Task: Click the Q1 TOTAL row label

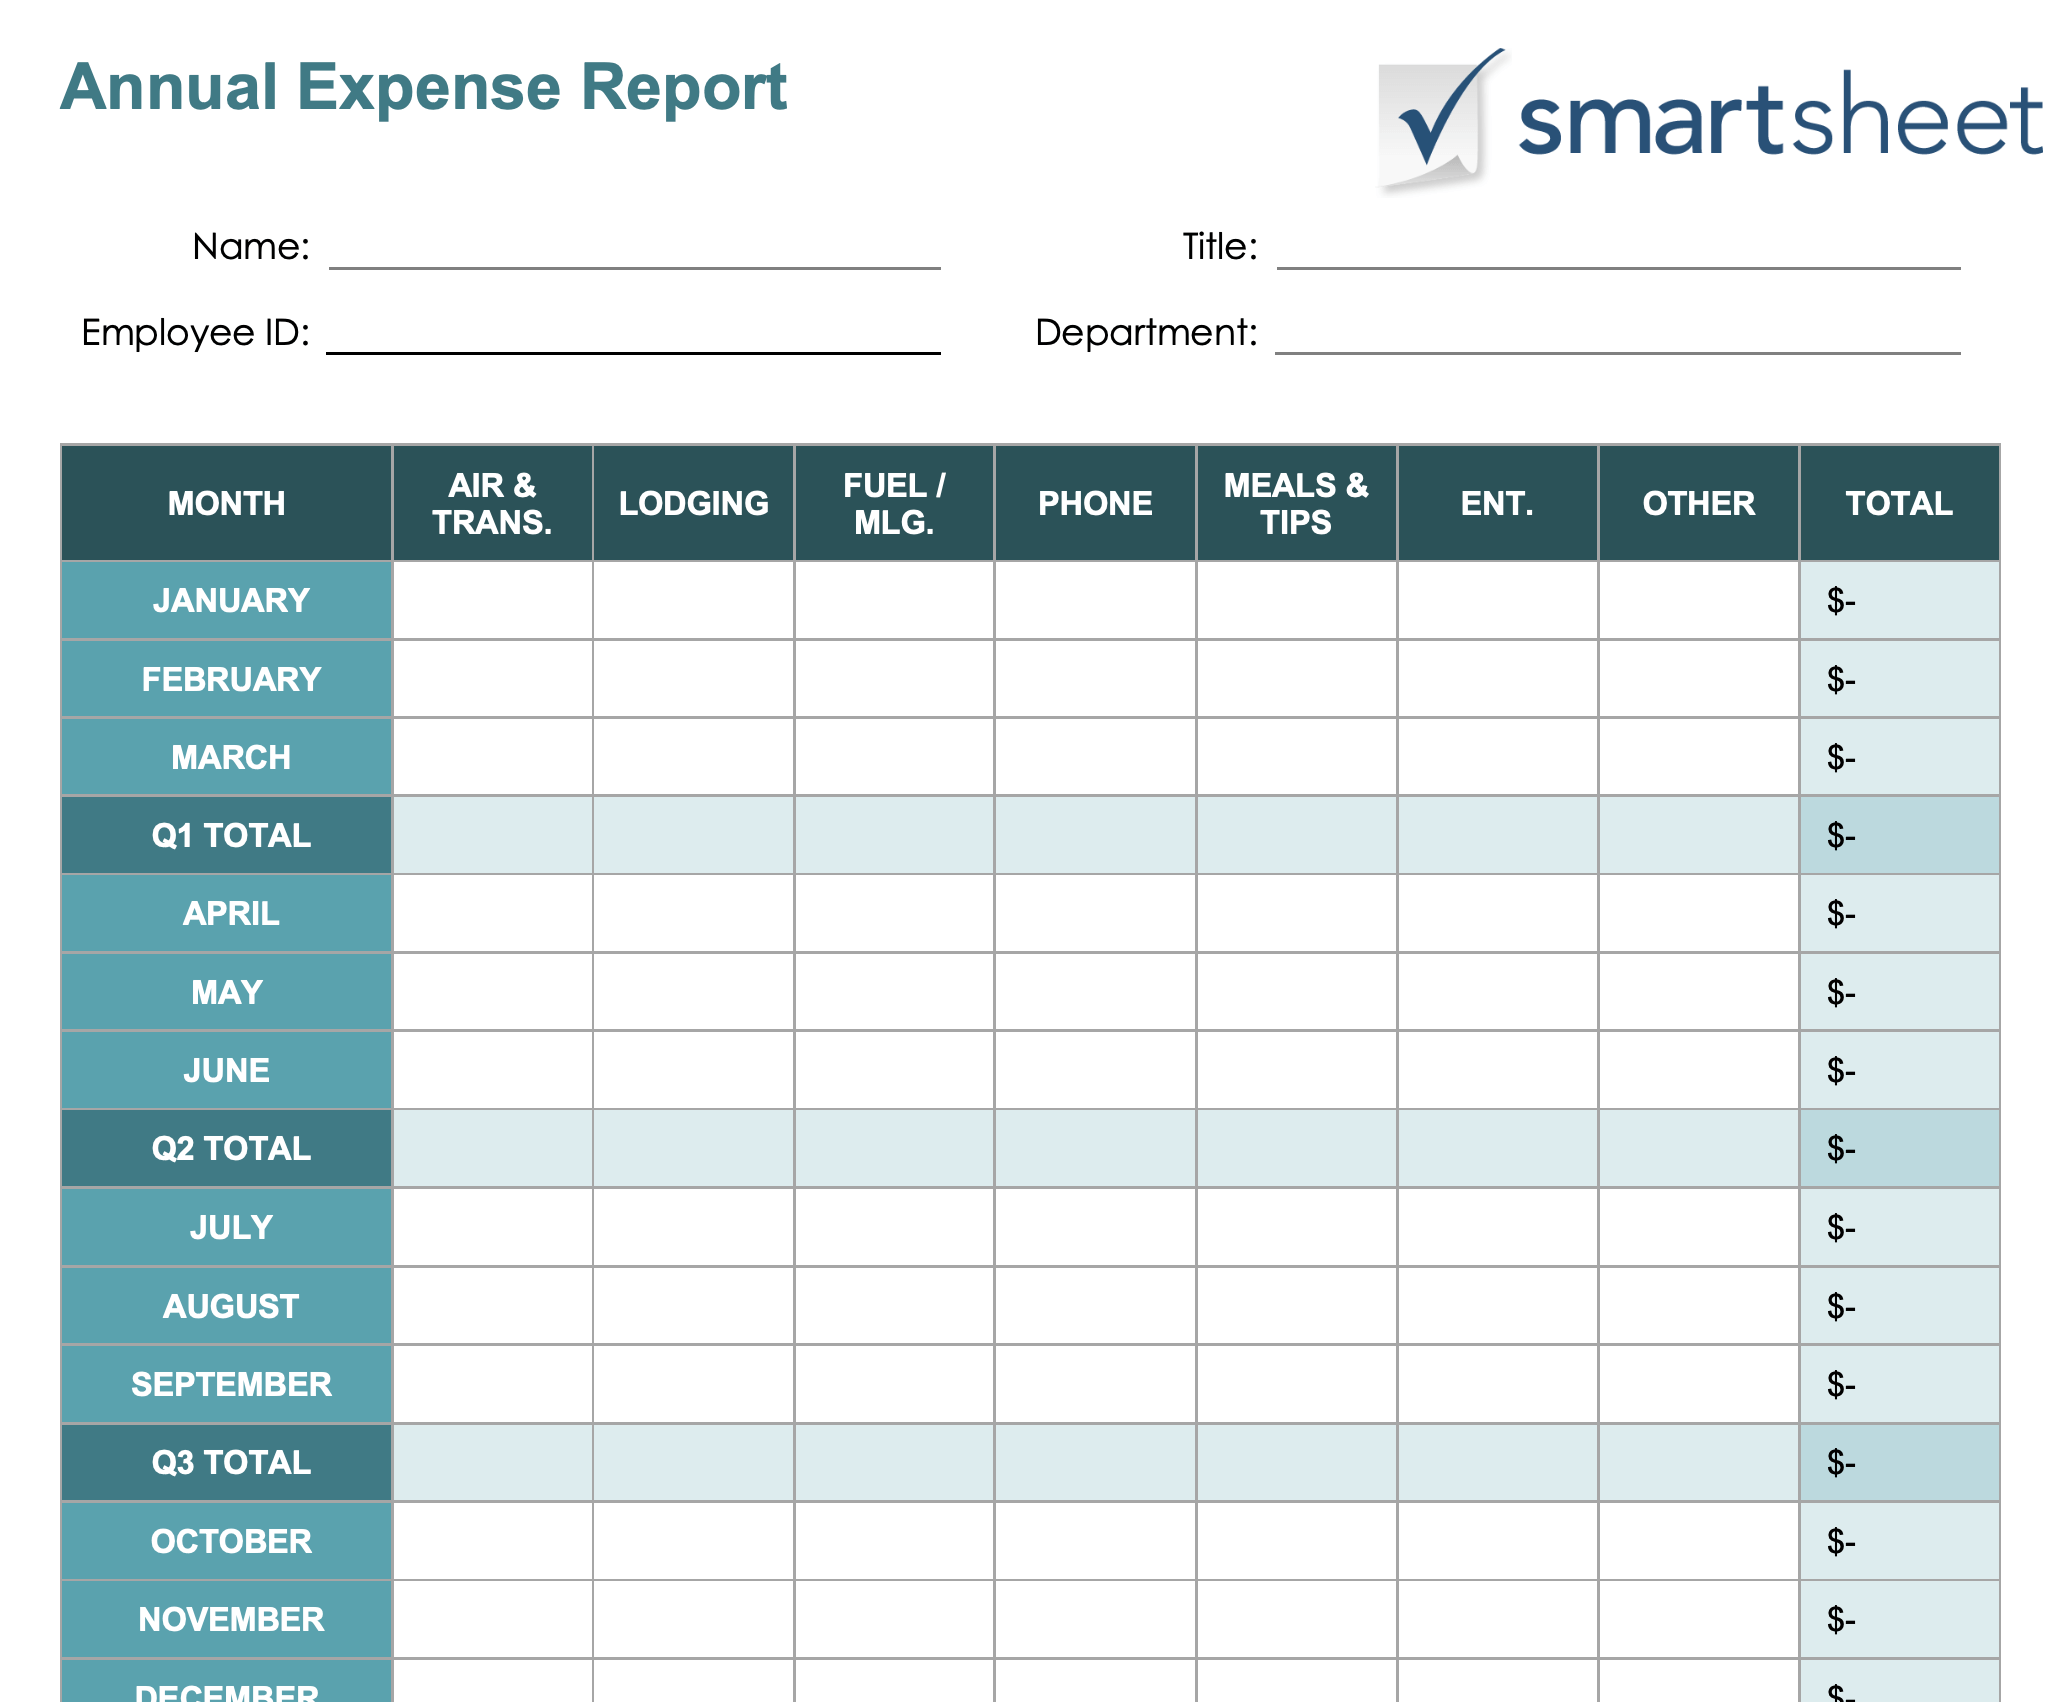Action: pos(226,835)
